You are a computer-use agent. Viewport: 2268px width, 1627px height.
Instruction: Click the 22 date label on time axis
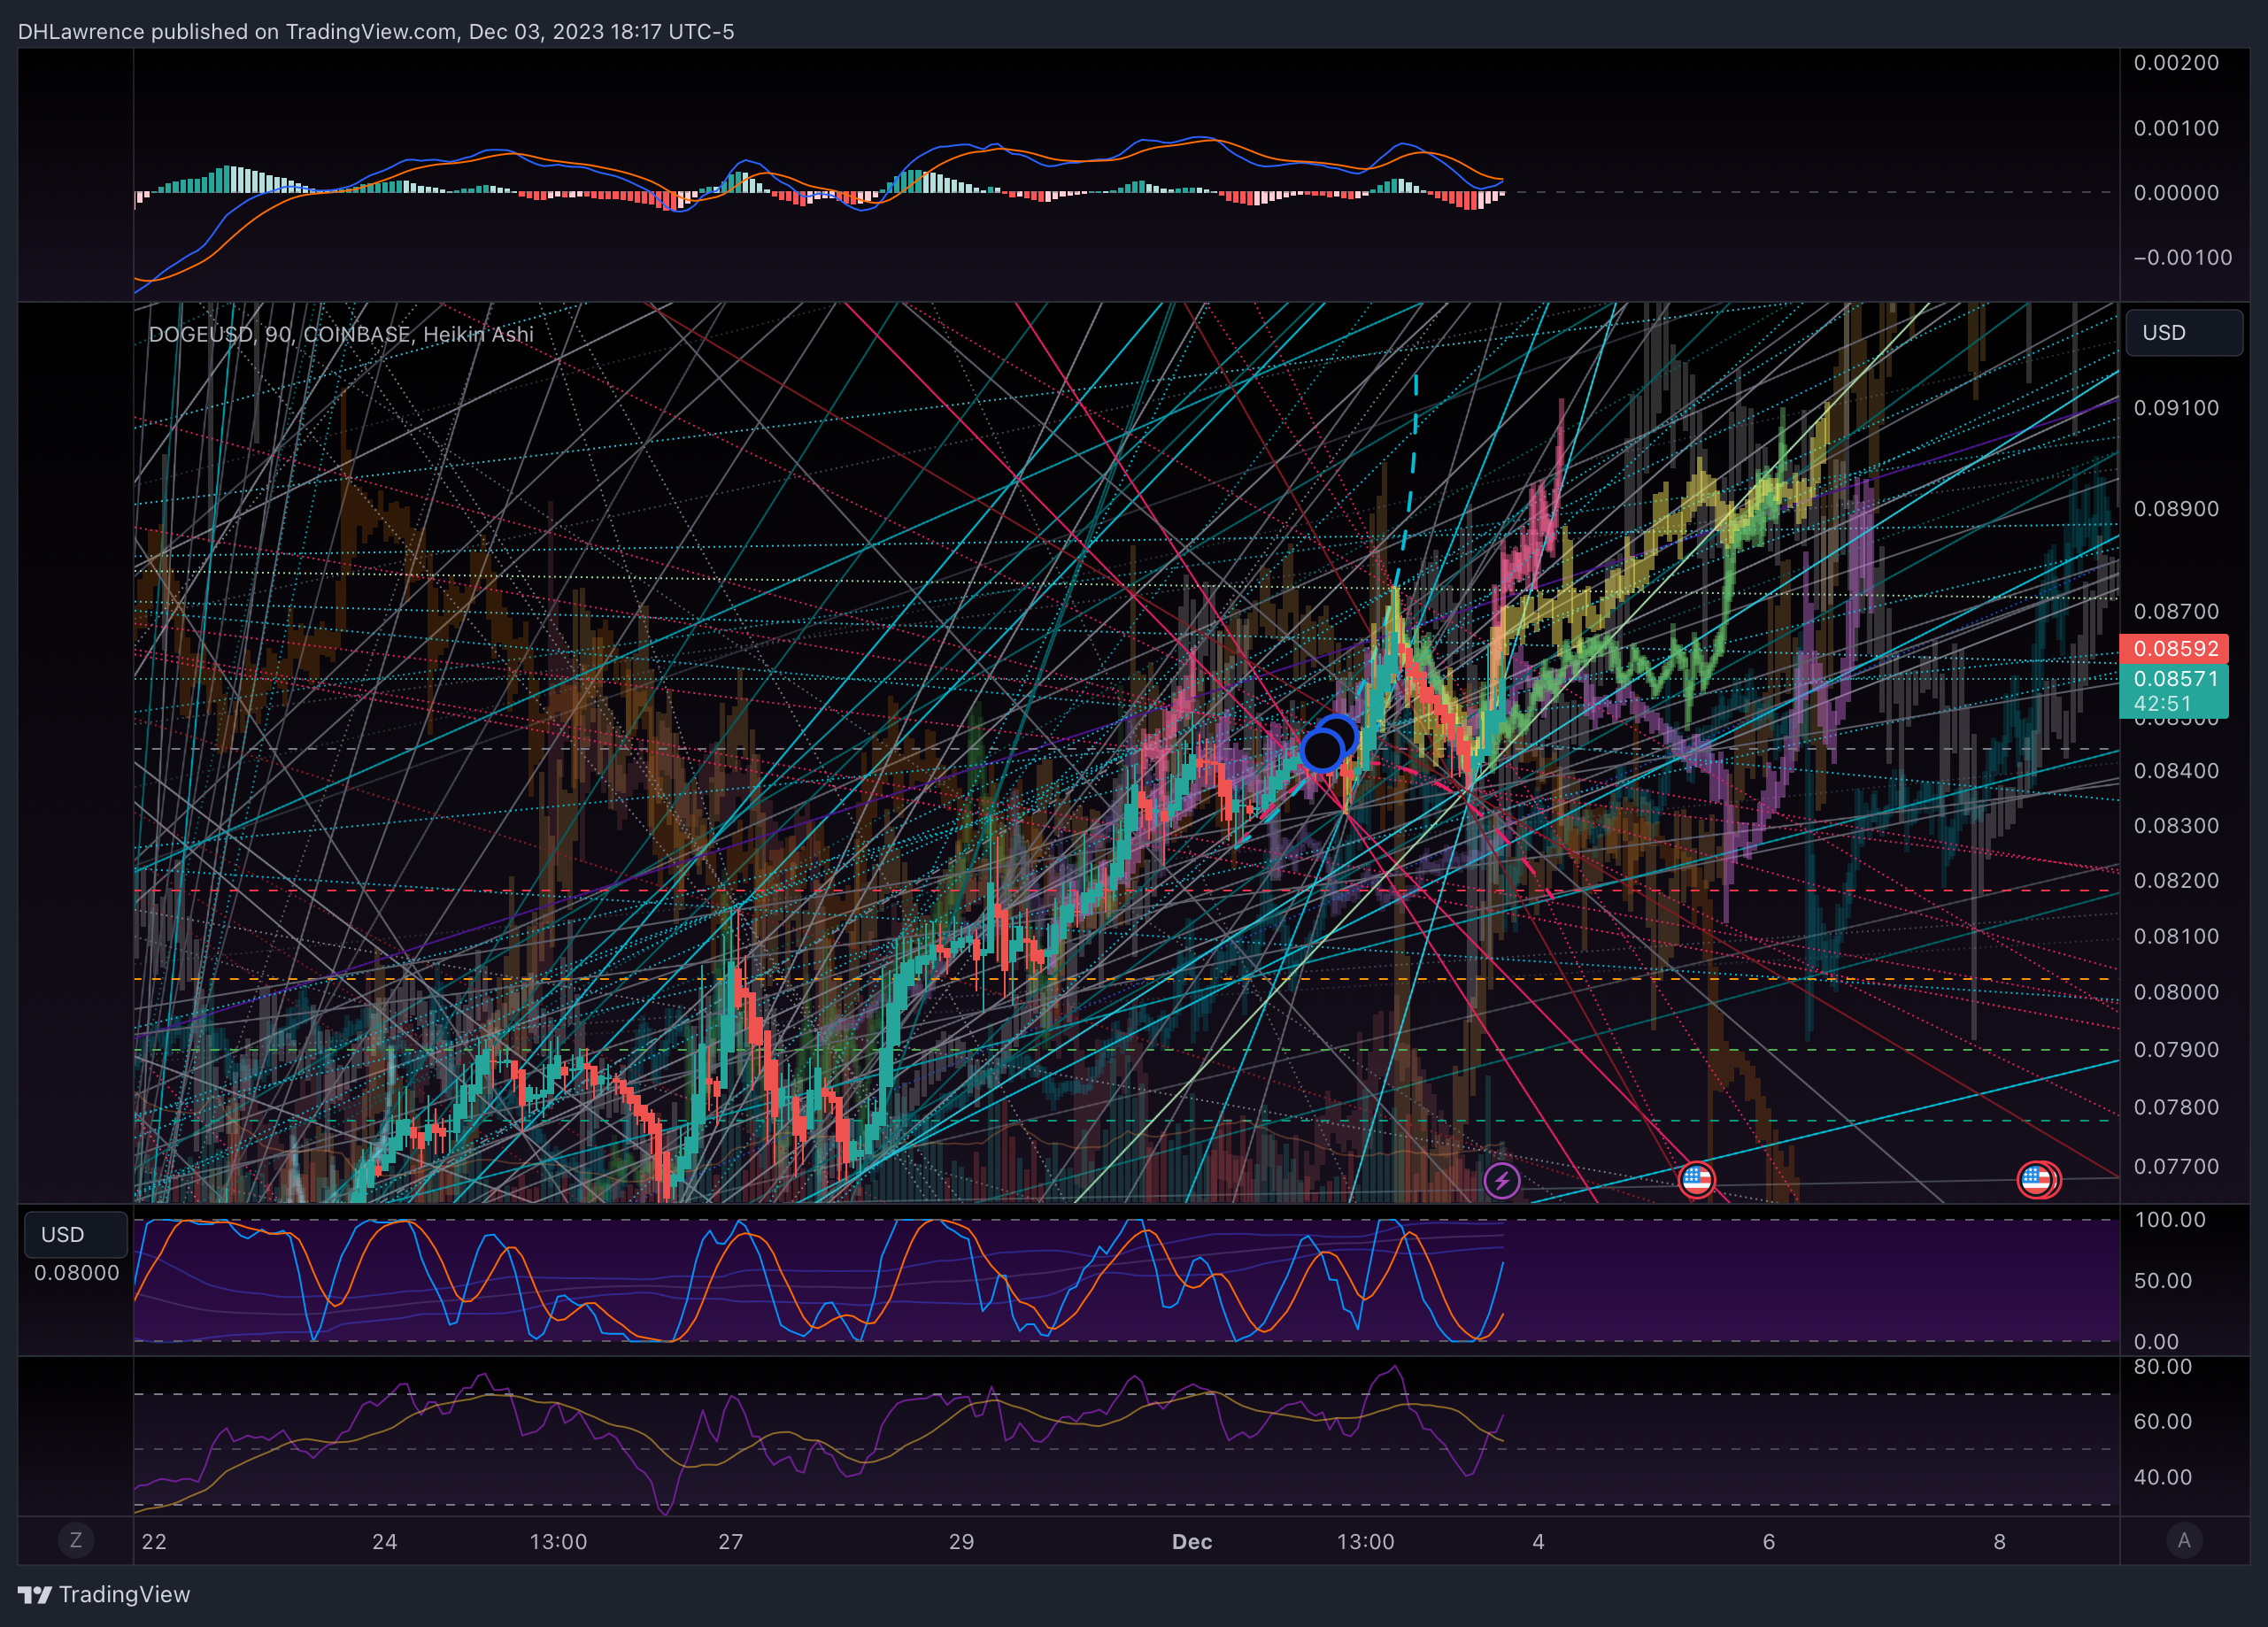click(154, 1541)
